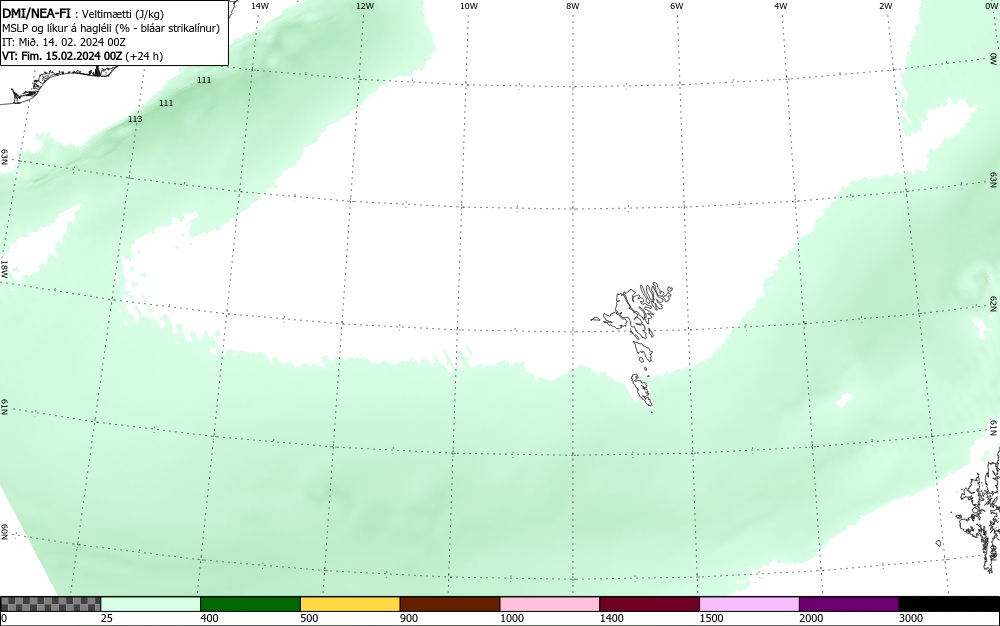This screenshot has width=1000, height=626.
Task: Click the legend value "1400"
Action: coord(612,618)
